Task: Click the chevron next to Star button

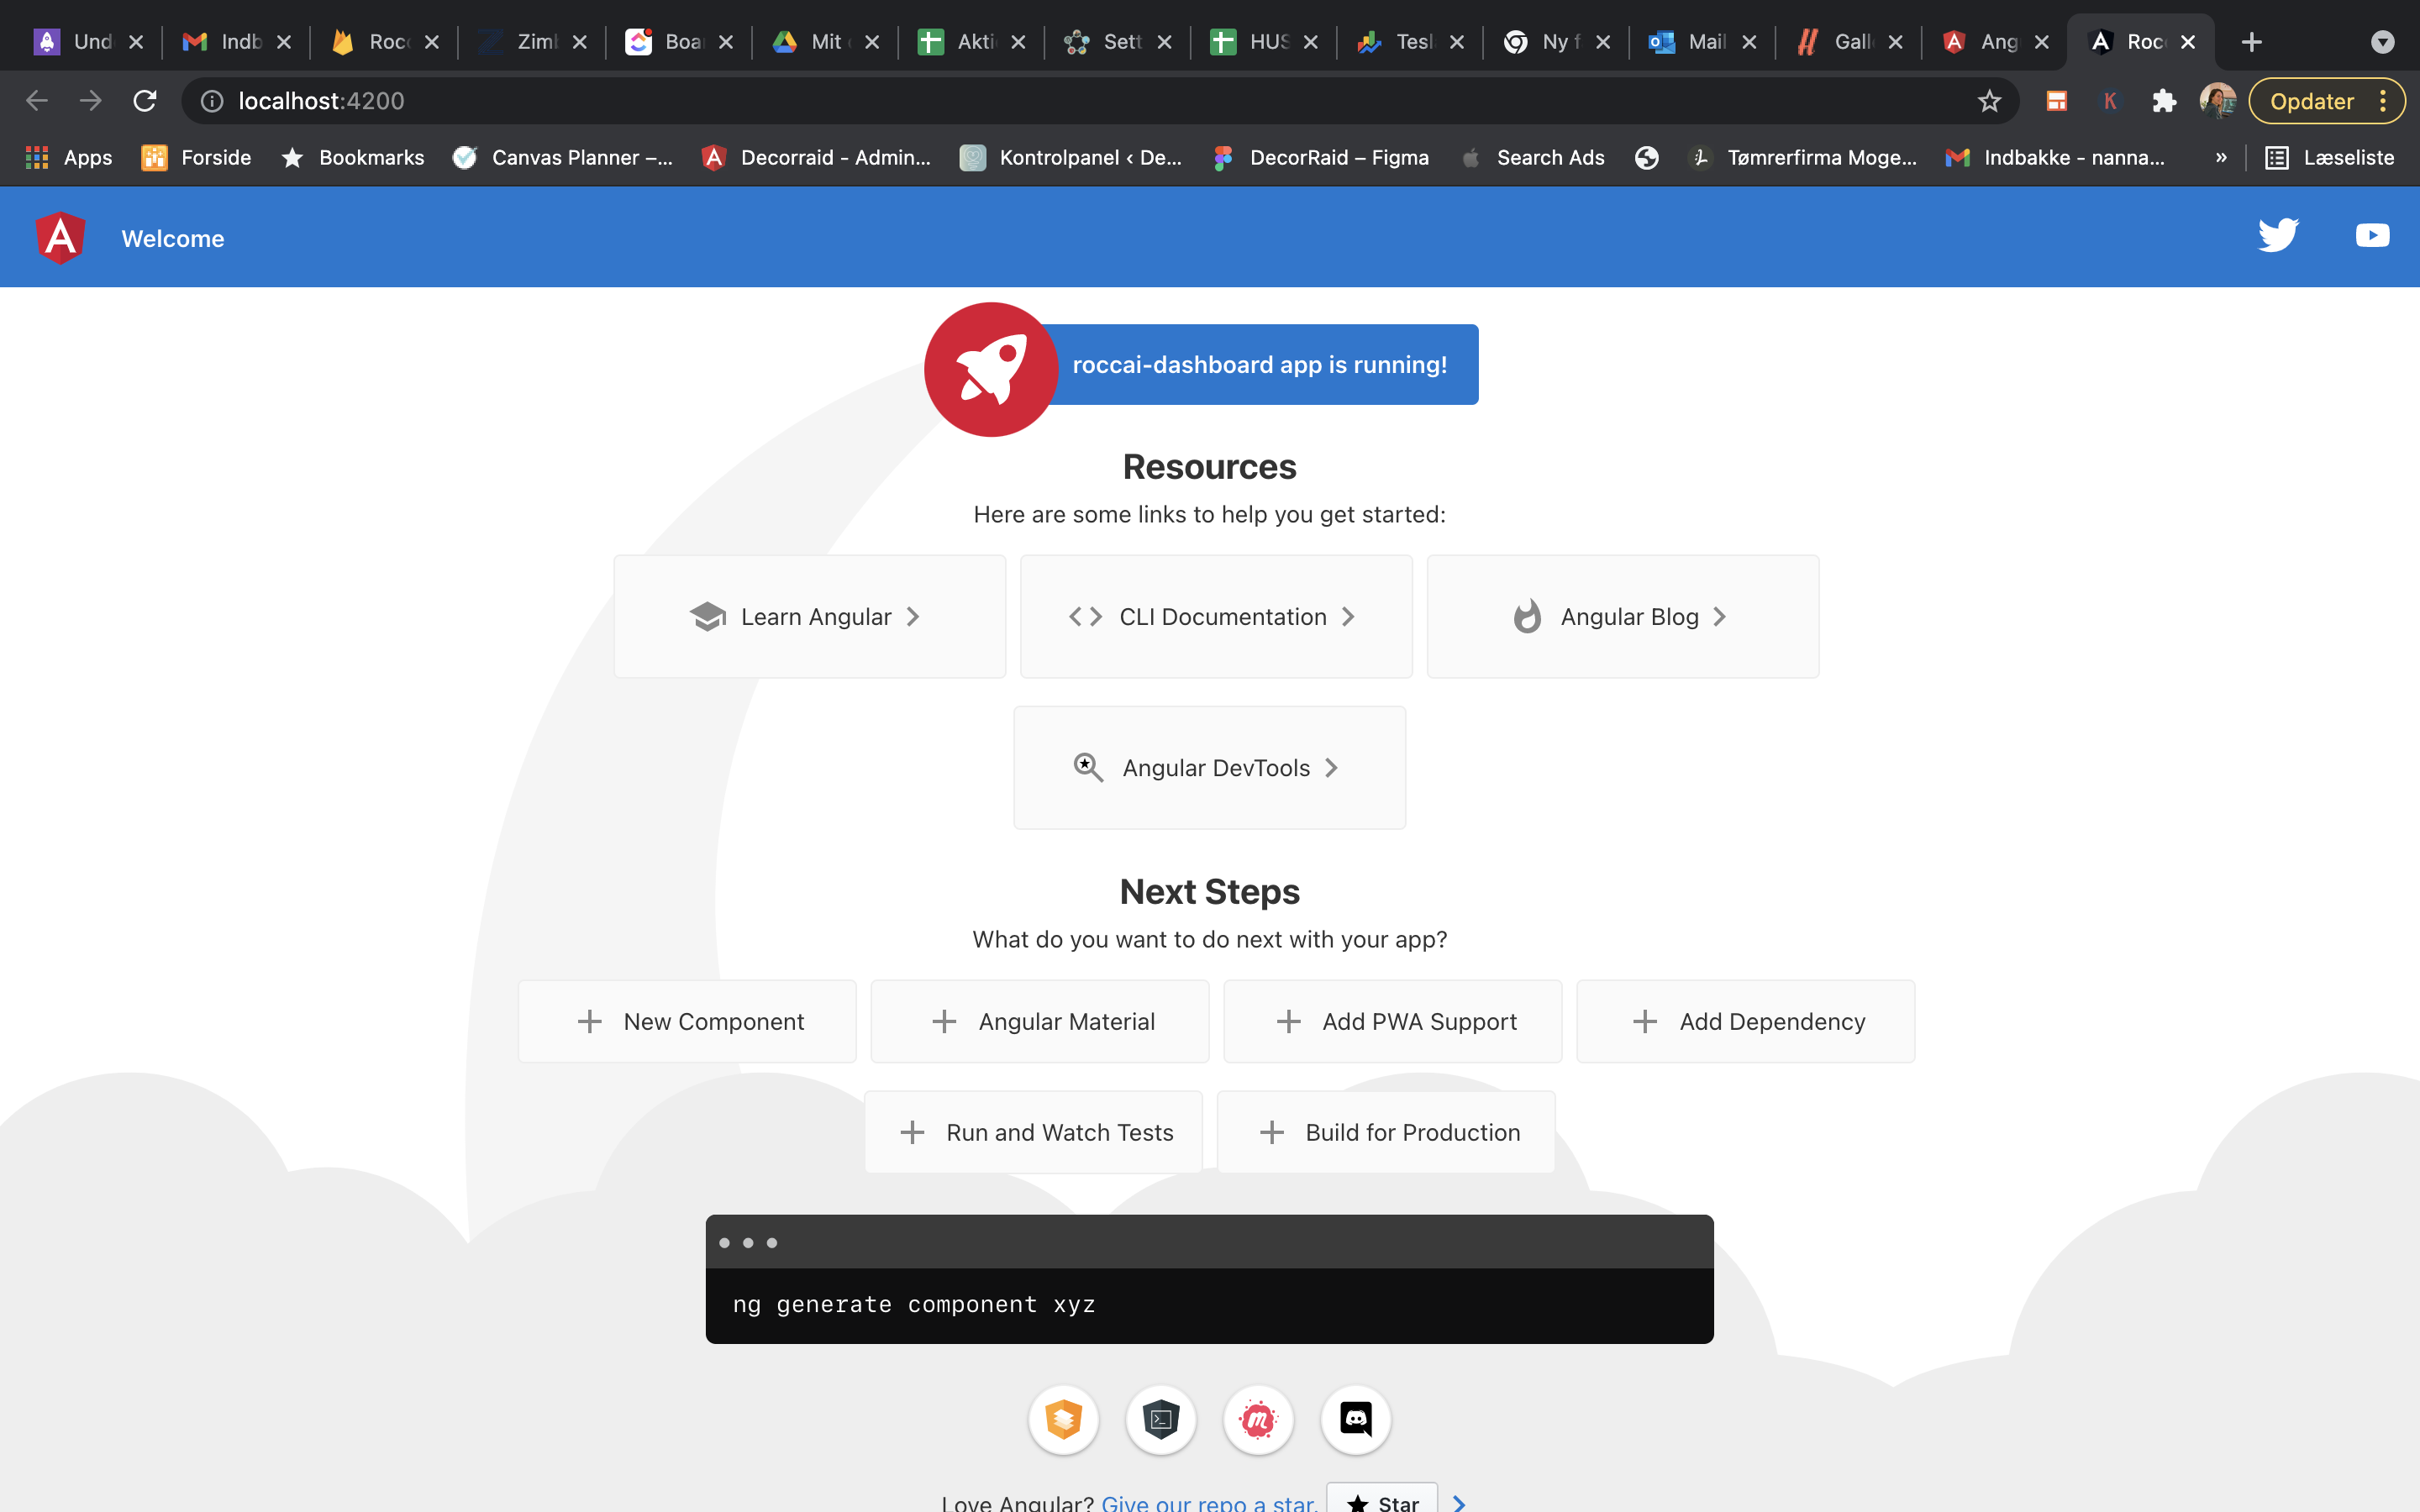Action: point(1459,1502)
